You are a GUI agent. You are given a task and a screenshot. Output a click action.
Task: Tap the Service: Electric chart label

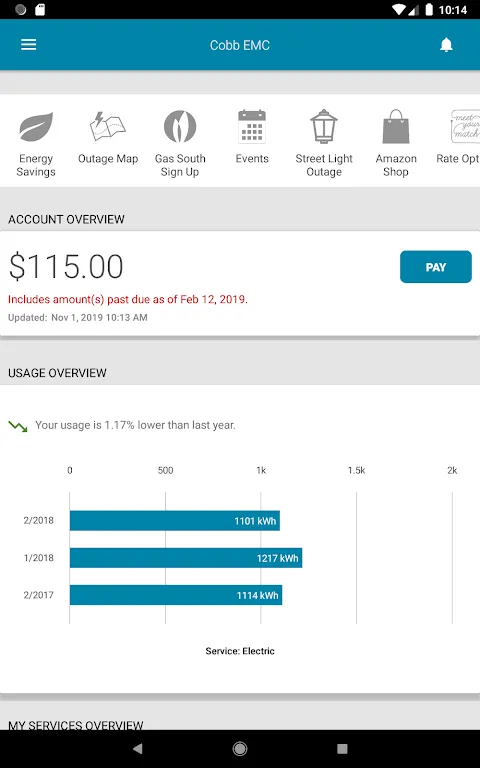pyautogui.click(x=240, y=651)
